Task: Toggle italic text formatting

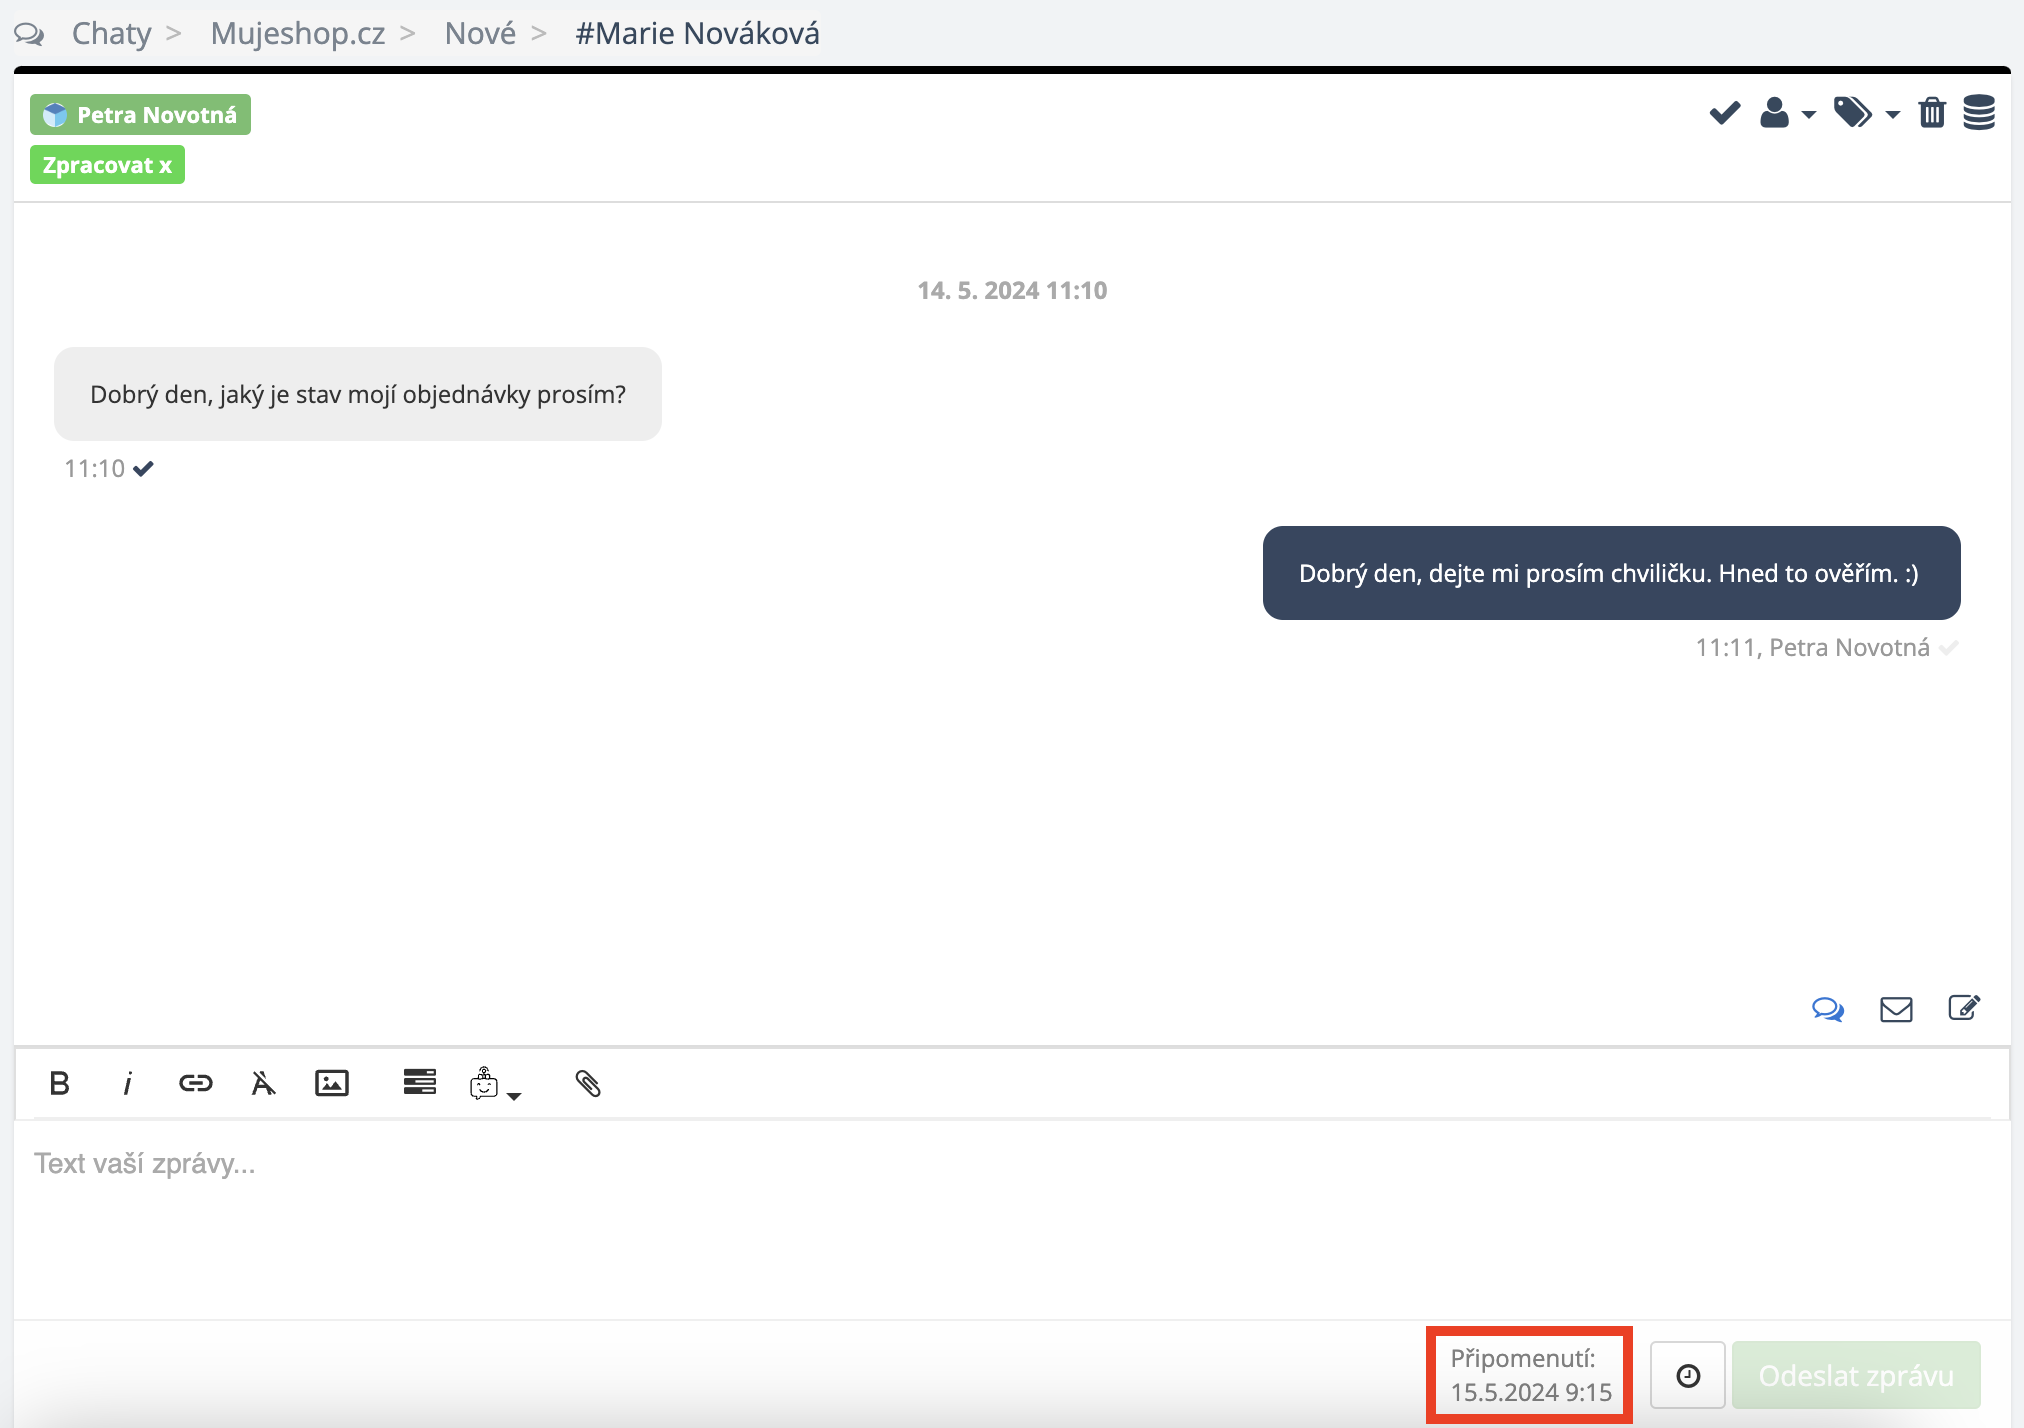Action: pos(127,1083)
